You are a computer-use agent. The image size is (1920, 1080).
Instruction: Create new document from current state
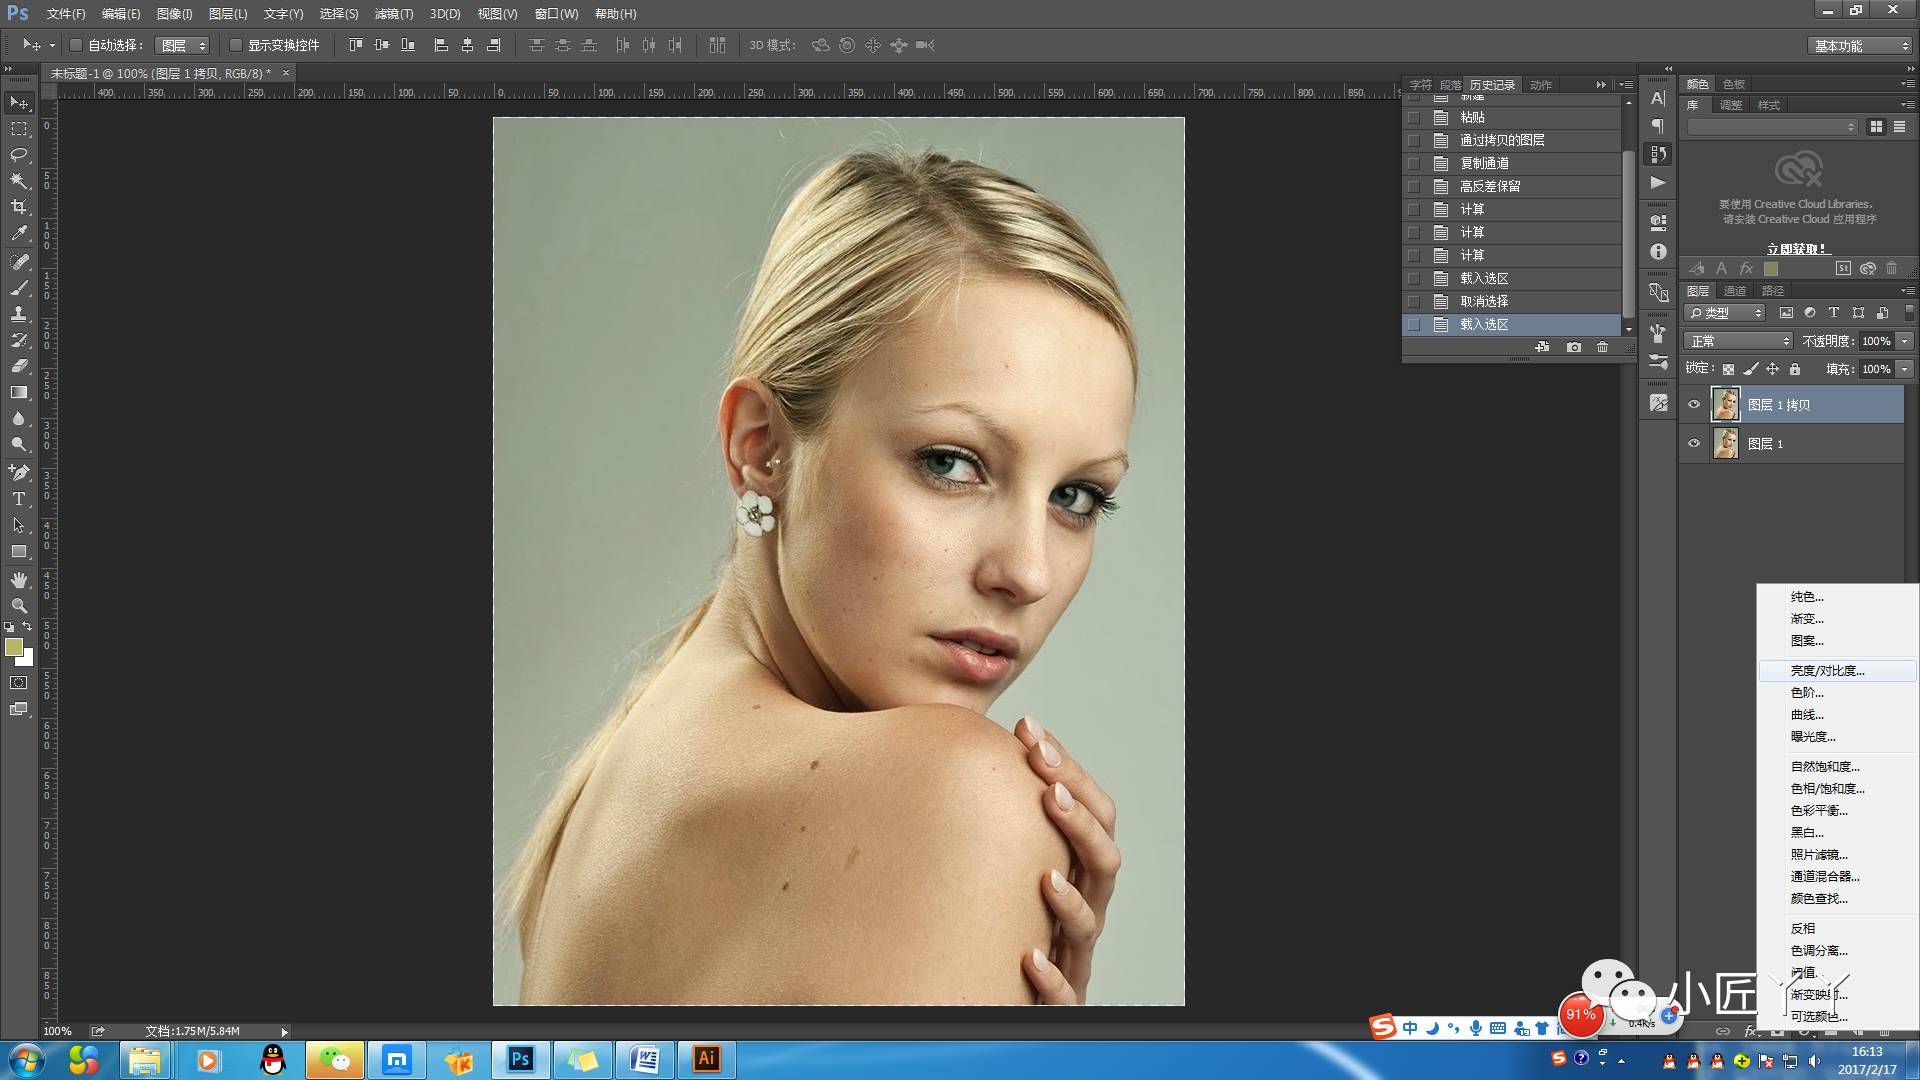(x=1543, y=347)
